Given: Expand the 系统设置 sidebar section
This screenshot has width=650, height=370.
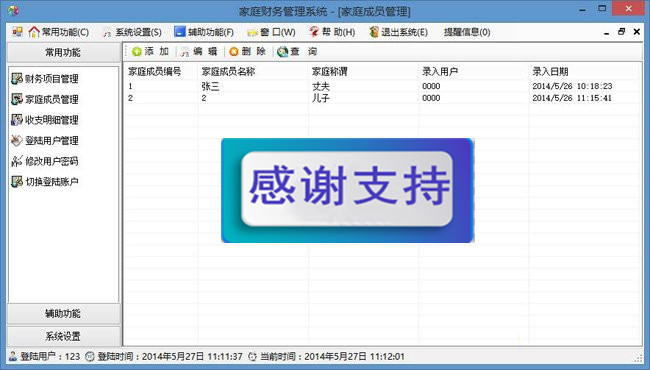Looking at the screenshot, I should click(x=63, y=336).
